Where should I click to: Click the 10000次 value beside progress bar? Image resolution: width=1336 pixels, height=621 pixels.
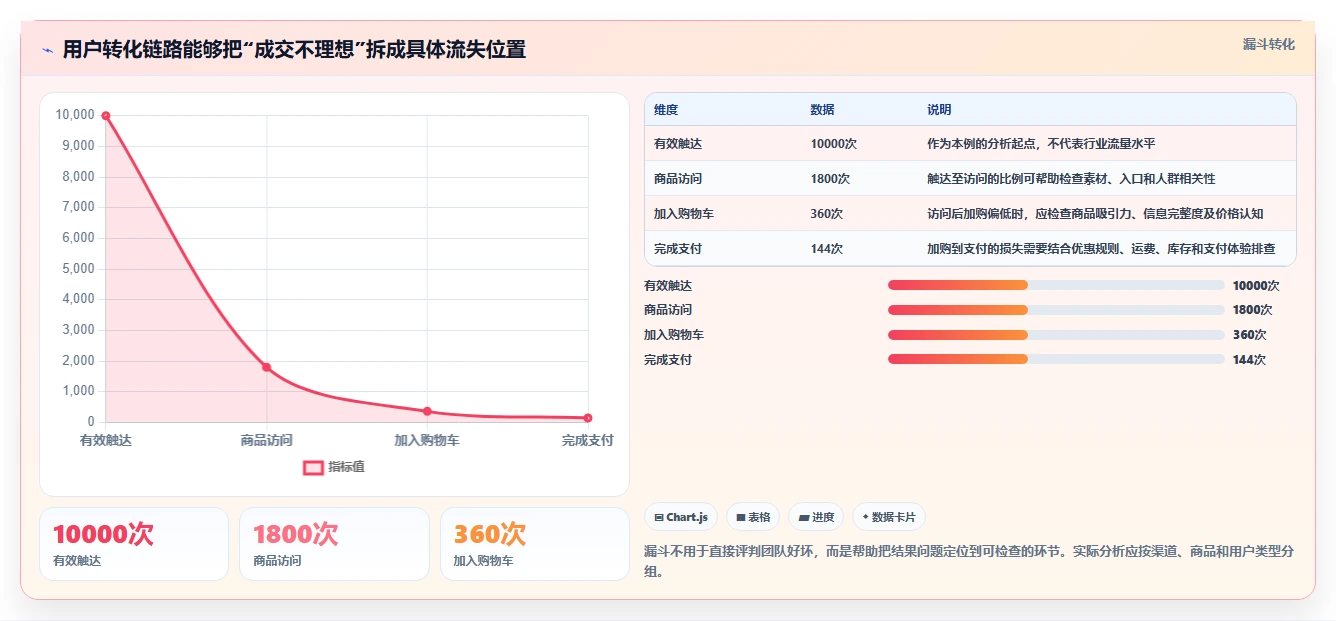click(1255, 285)
